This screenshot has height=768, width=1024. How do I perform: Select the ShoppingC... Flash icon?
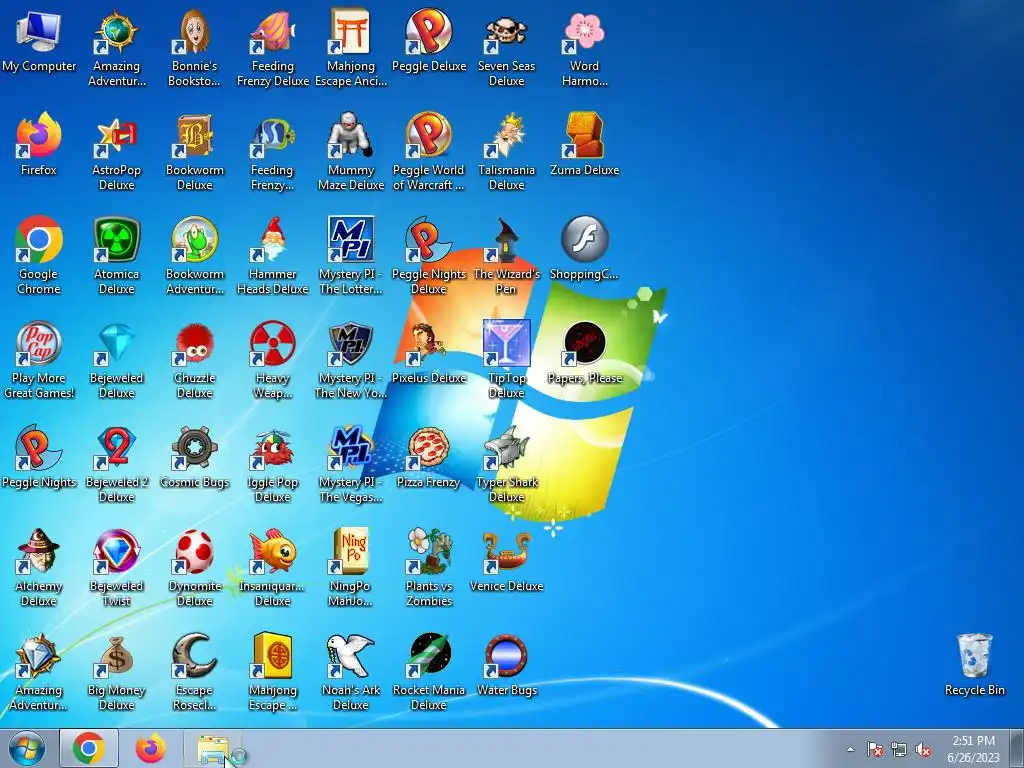(x=584, y=248)
